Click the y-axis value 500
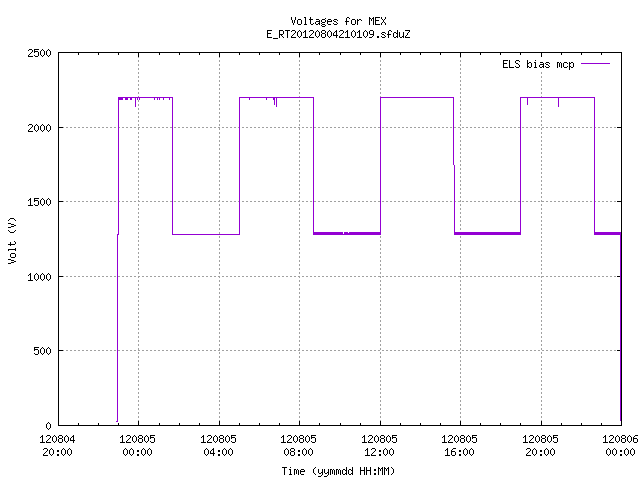640x480 pixels. 42,351
